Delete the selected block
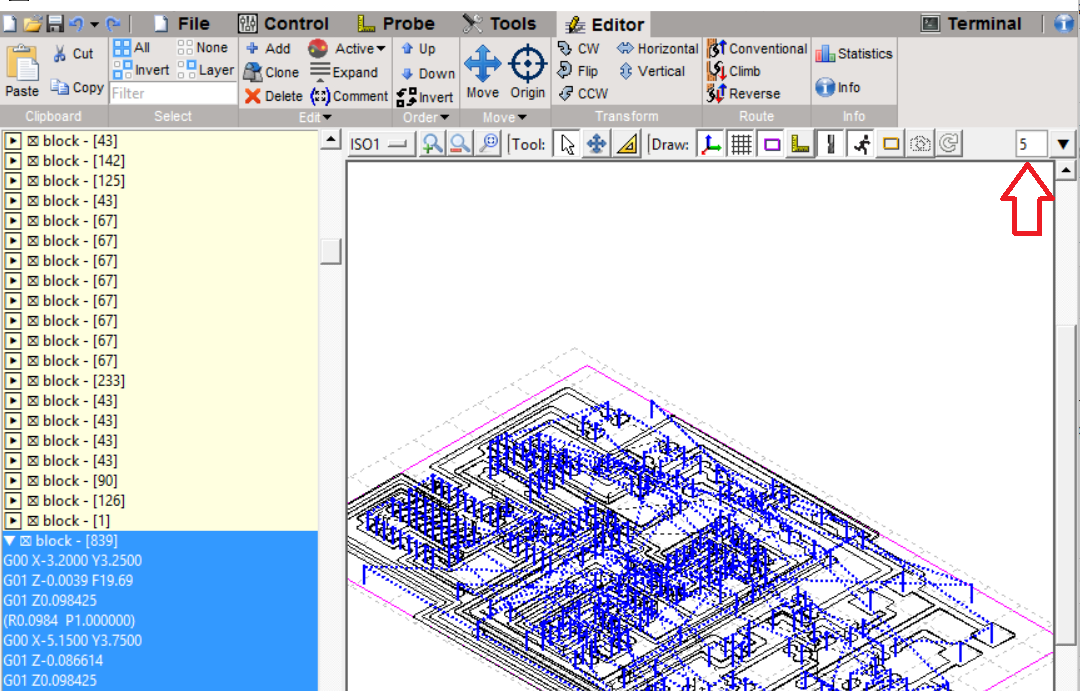Image resolution: width=1080 pixels, height=691 pixels. pos(273,96)
